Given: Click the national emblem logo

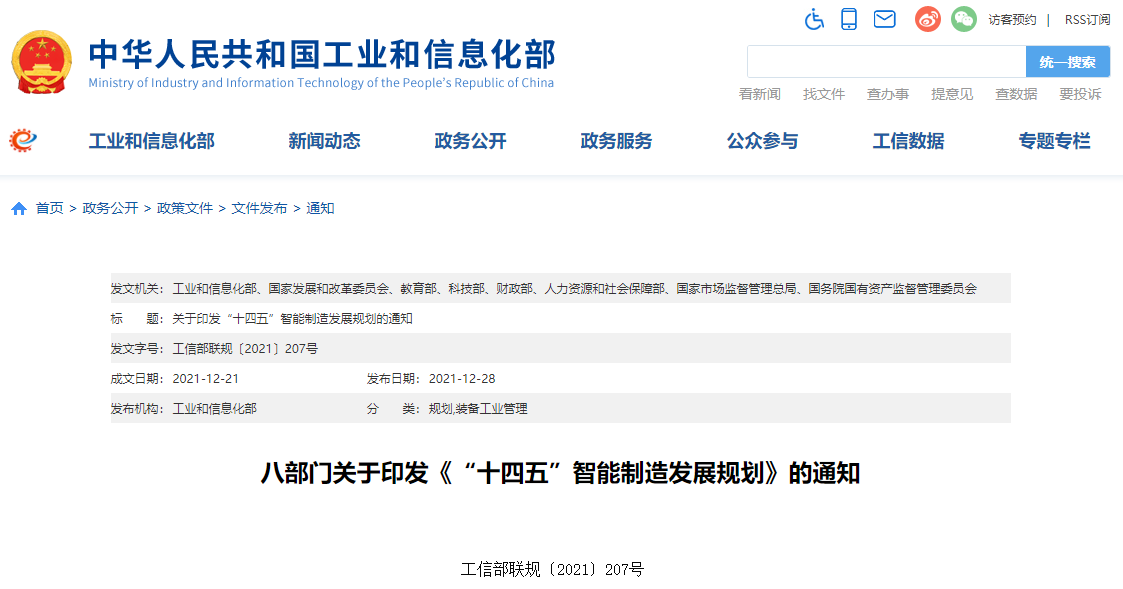Looking at the screenshot, I should coord(42,61).
